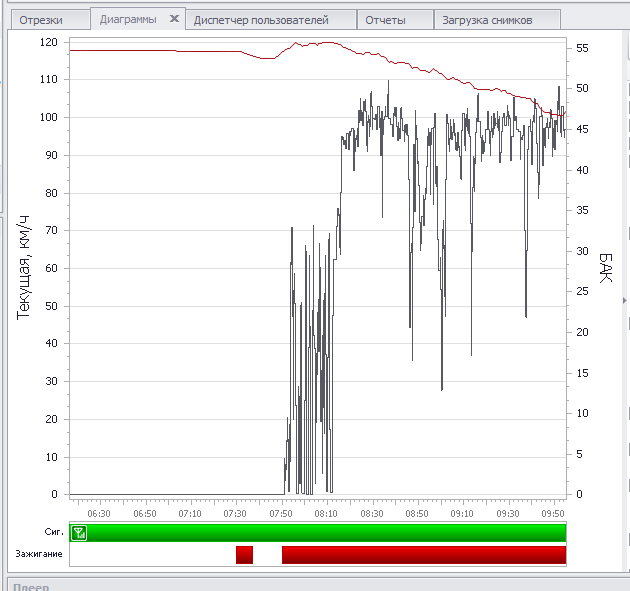630x591 pixels.
Task: Click the Зажигание row label
Action: pyautogui.click(x=39, y=554)
